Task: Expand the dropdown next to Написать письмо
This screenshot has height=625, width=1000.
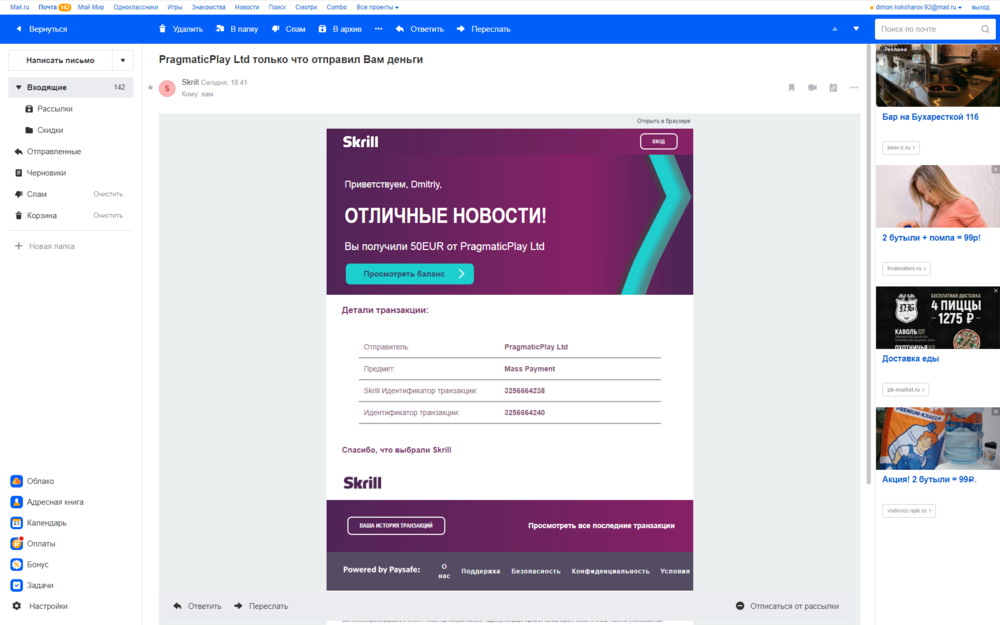Action: tap(123, 61)
